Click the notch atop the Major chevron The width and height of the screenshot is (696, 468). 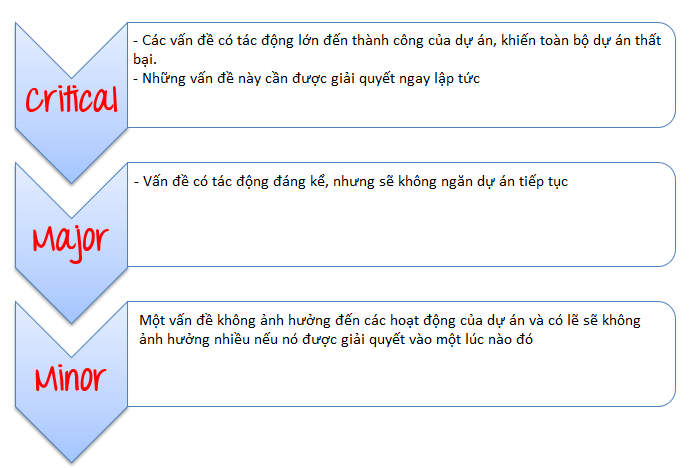pos(71,211)
